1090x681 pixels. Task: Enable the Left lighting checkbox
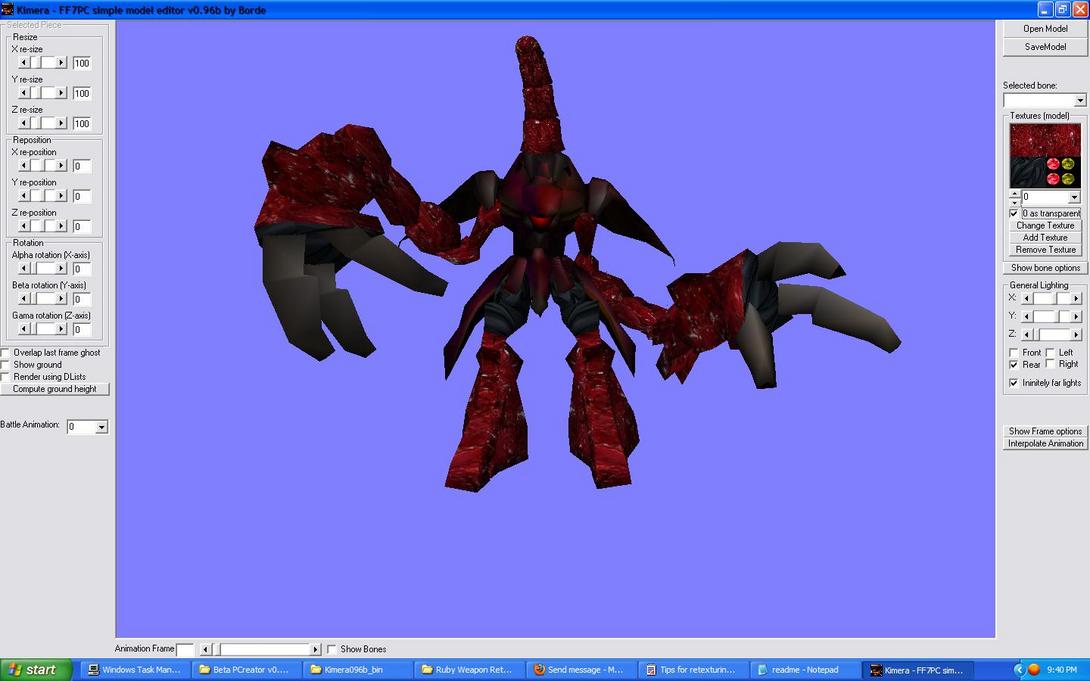[1050, 353]
